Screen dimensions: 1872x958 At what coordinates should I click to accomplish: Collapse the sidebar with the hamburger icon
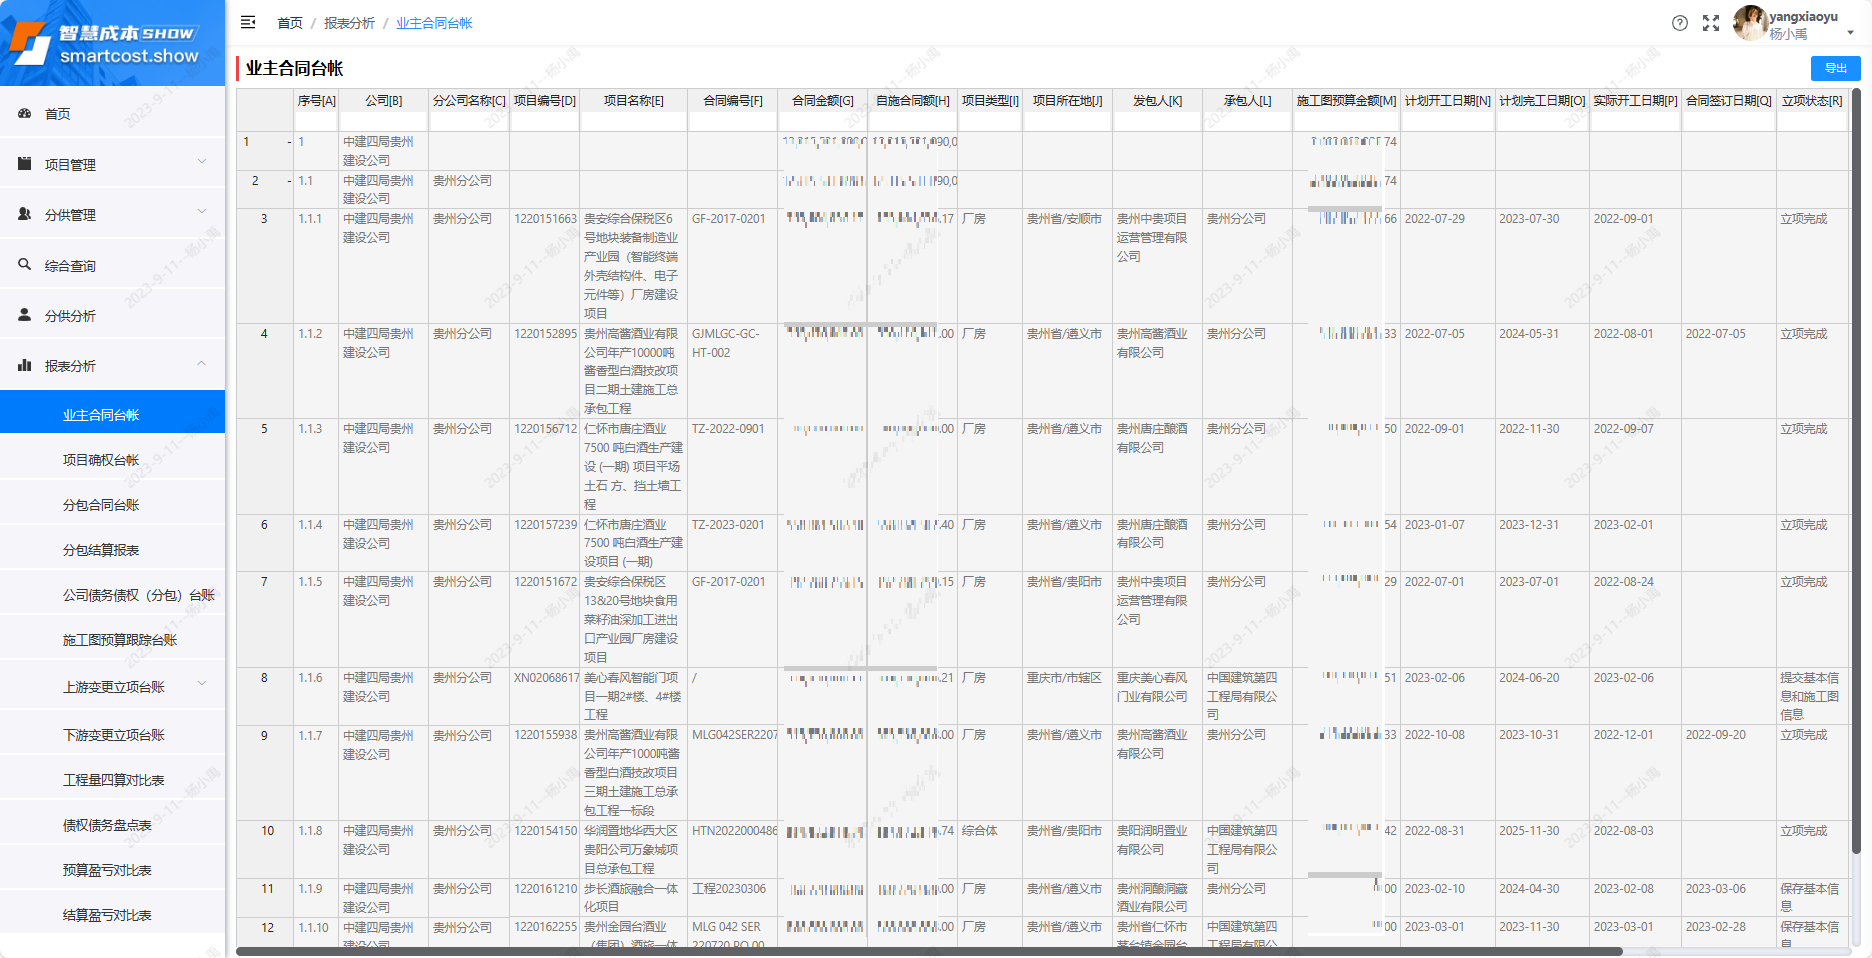pyautogui.click(x=248, y=22)
